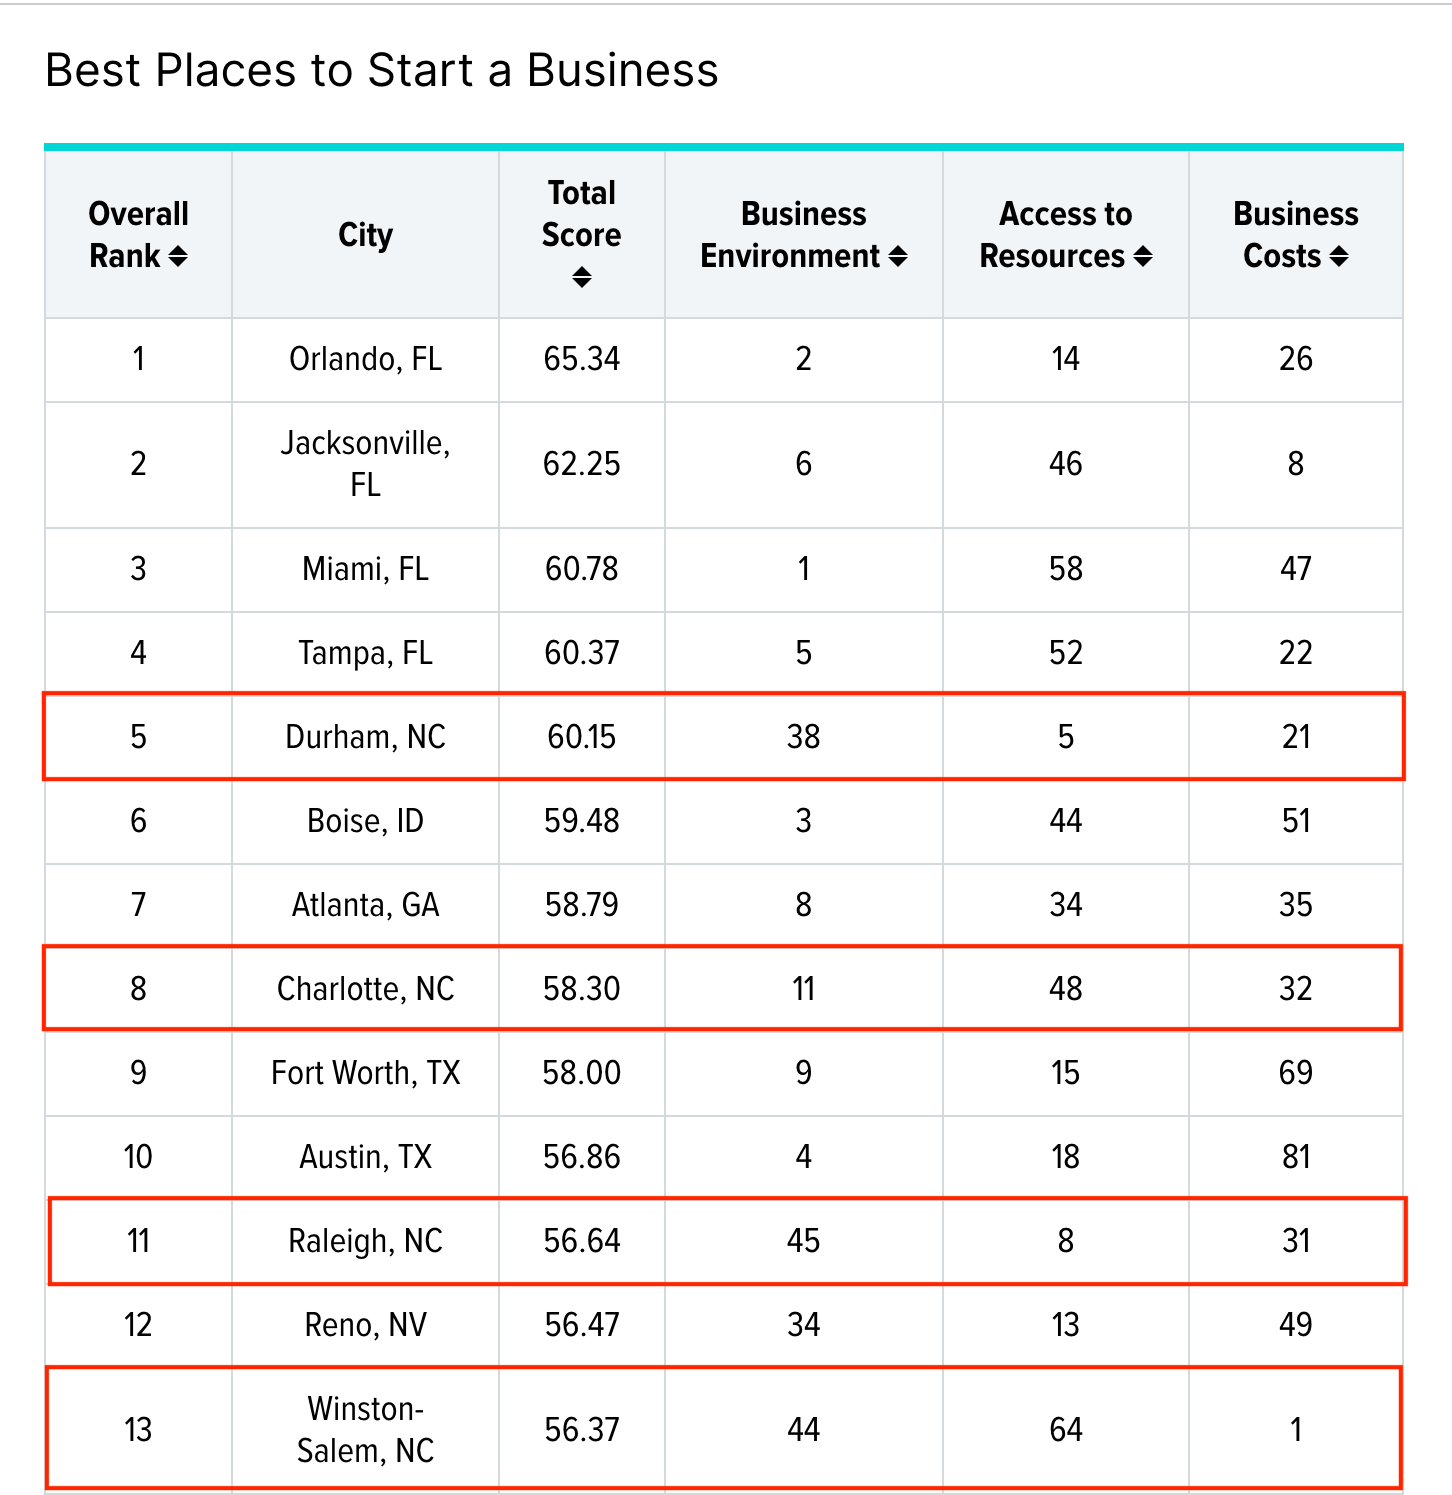The image size is (1452, 1495).
Task: Click Durham, NC in the table
Action: click(x=365, y=737)
